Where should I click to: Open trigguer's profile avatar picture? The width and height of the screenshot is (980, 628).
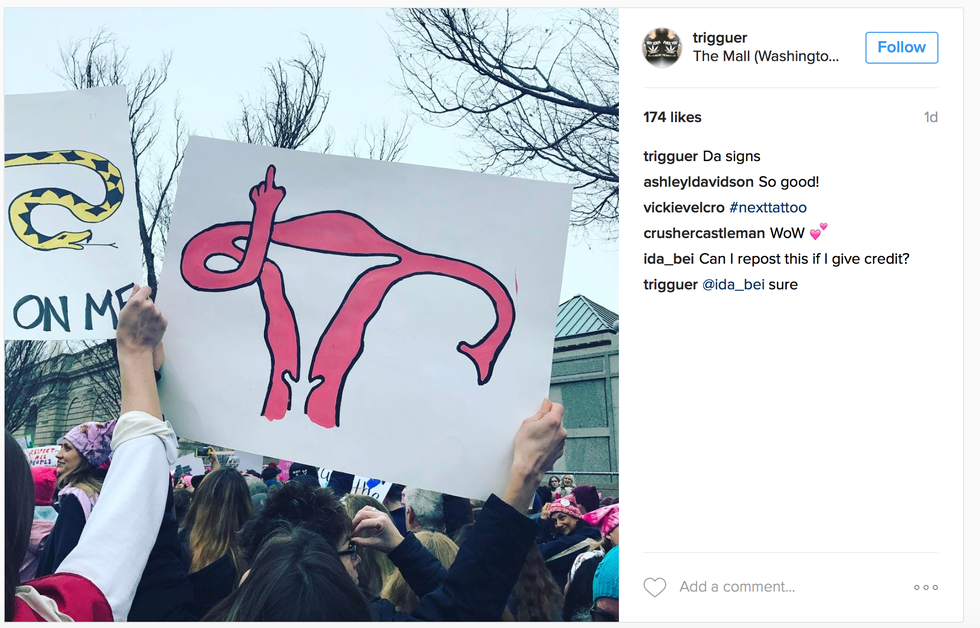click(x=662, y=47)
